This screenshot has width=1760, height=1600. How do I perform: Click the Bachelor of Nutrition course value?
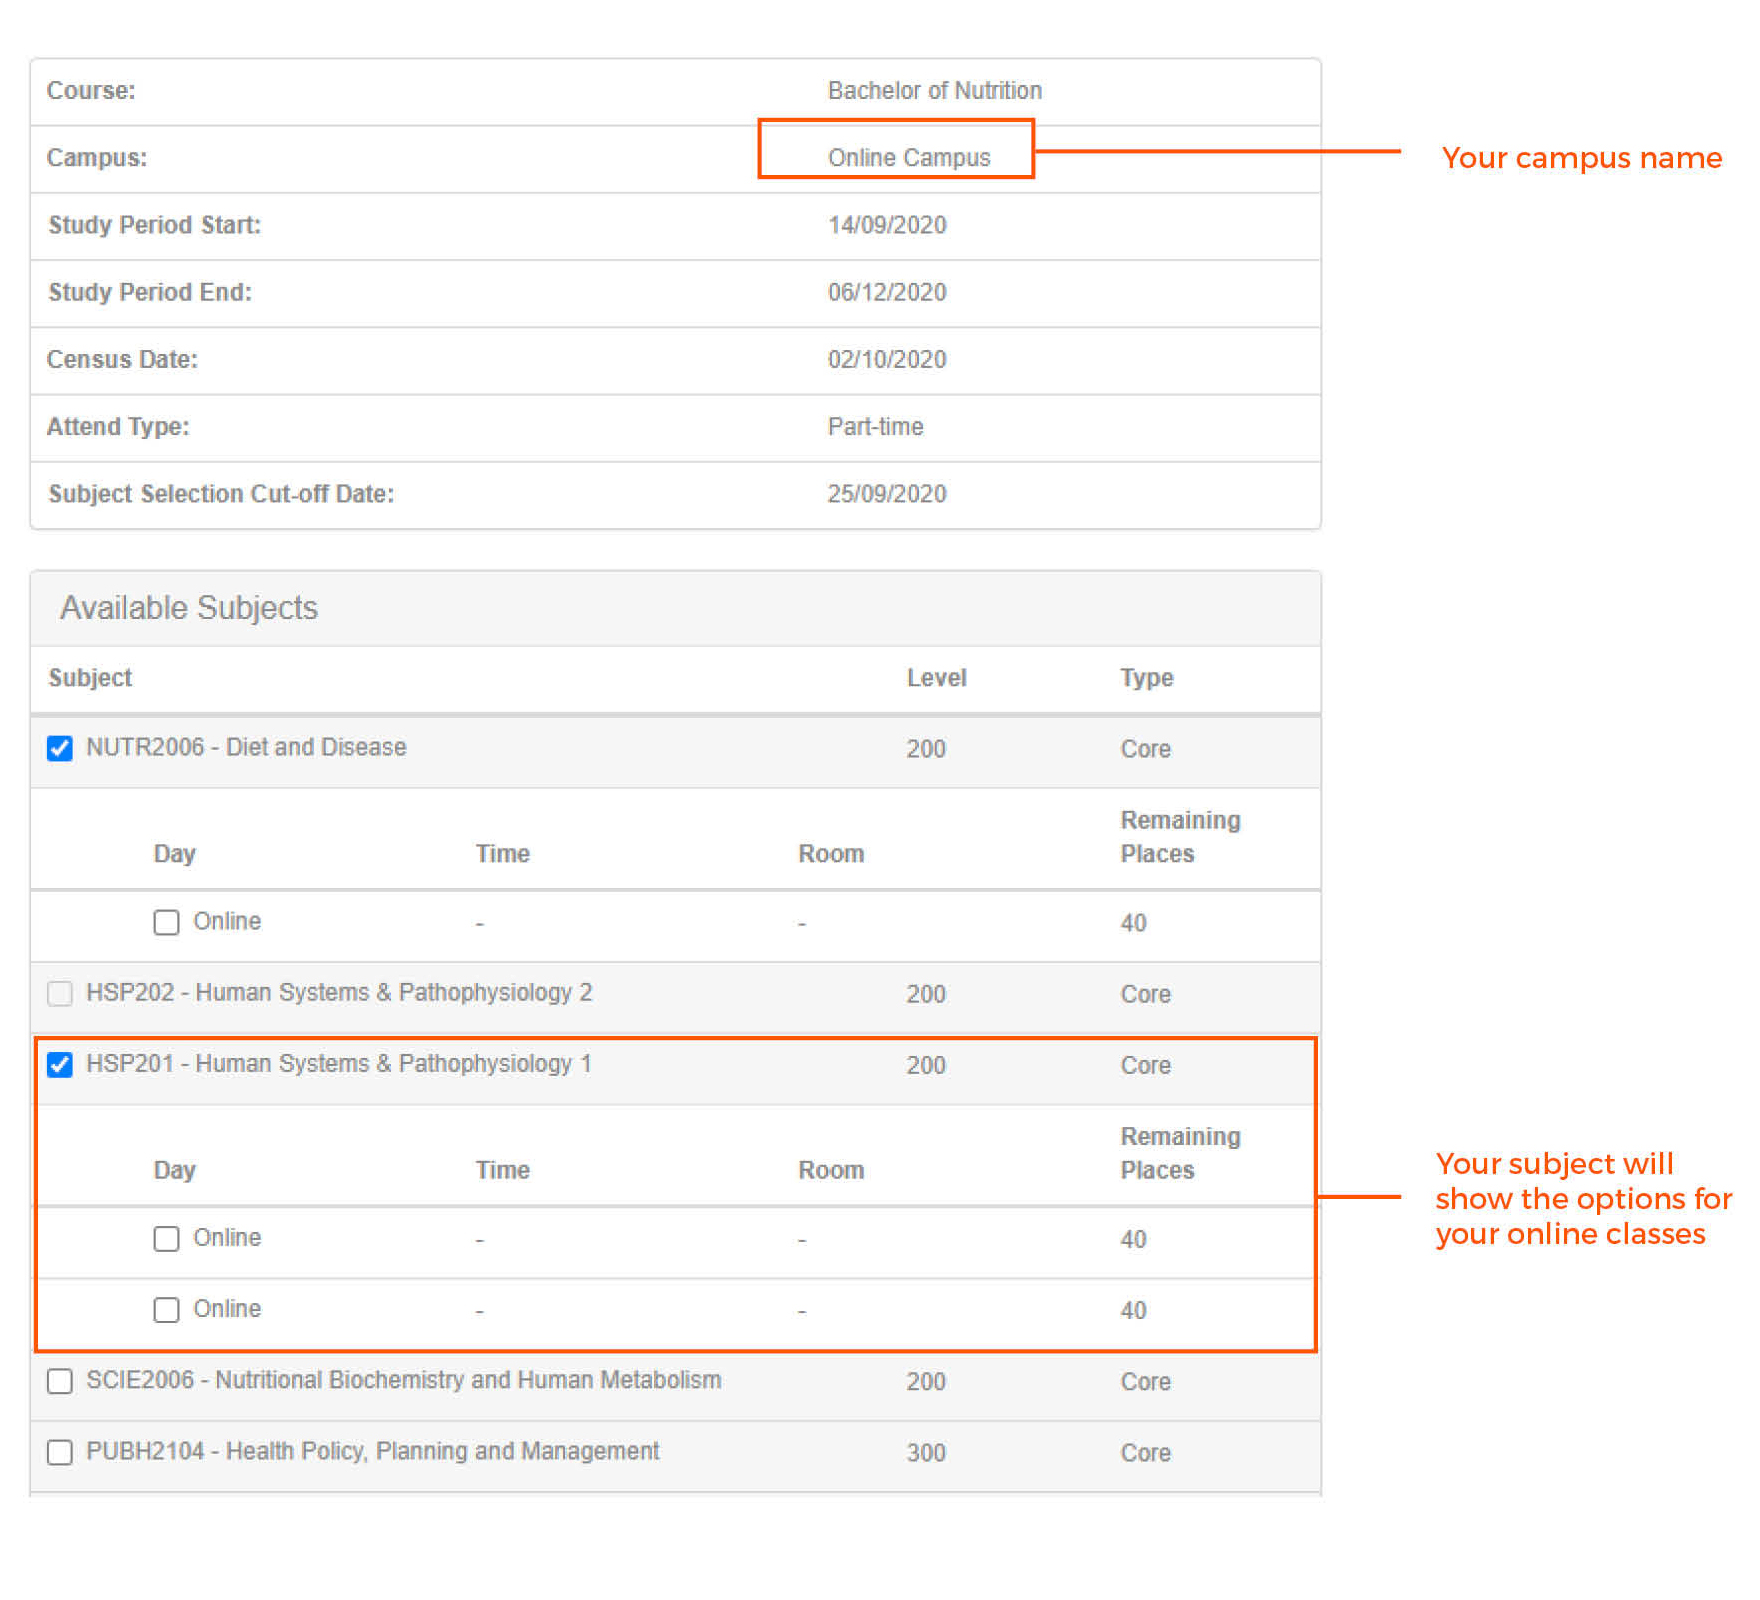pyautogui.click(x=934, y=91)
